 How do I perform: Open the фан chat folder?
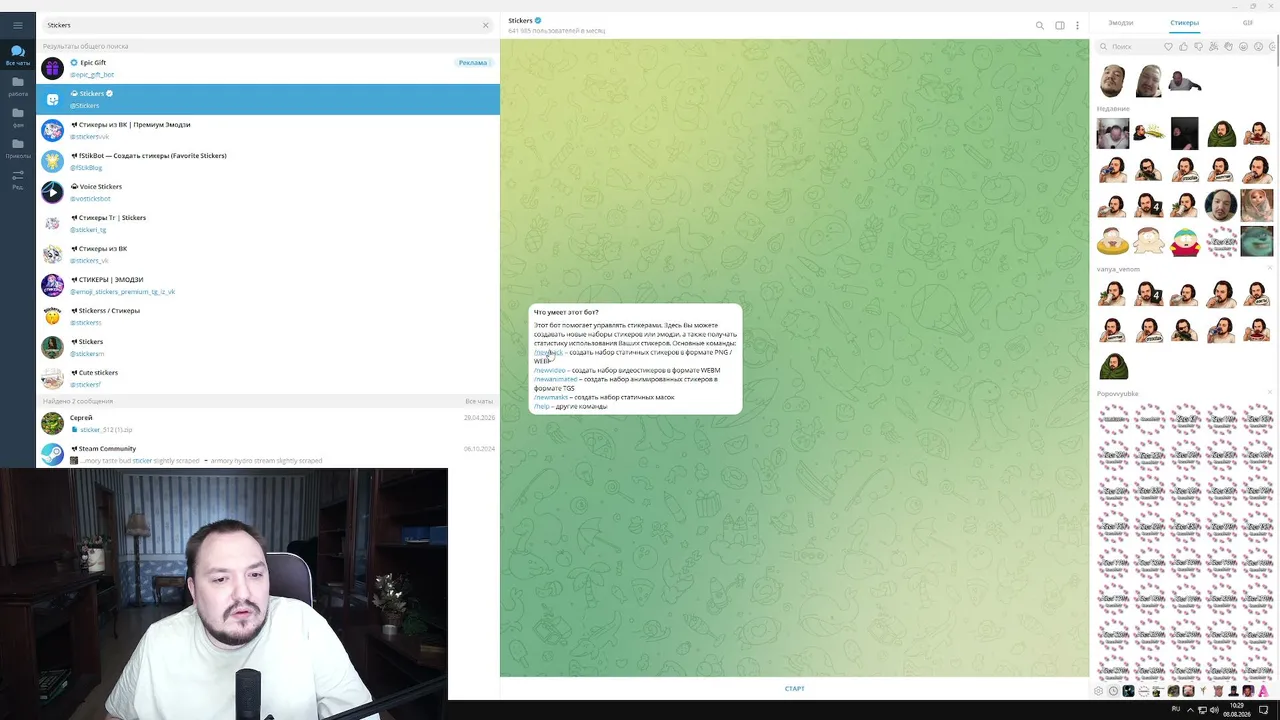point(17,118)
